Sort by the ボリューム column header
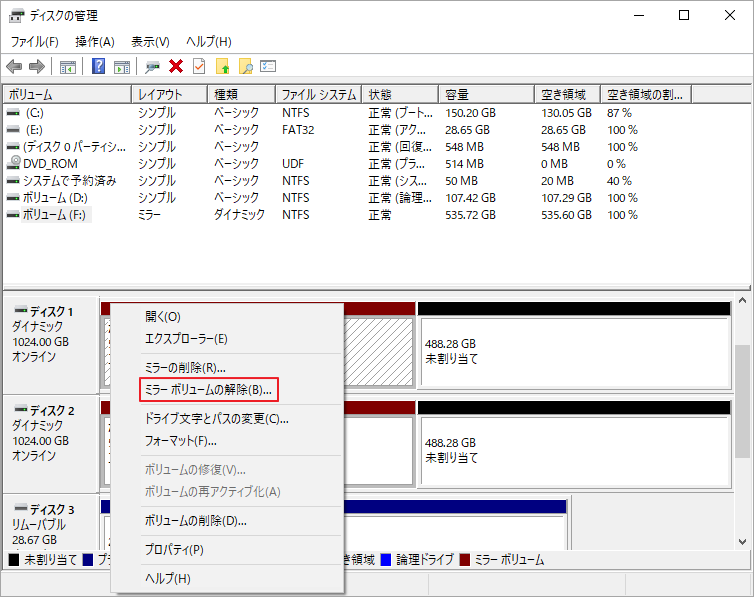 [x=67, y=95]
